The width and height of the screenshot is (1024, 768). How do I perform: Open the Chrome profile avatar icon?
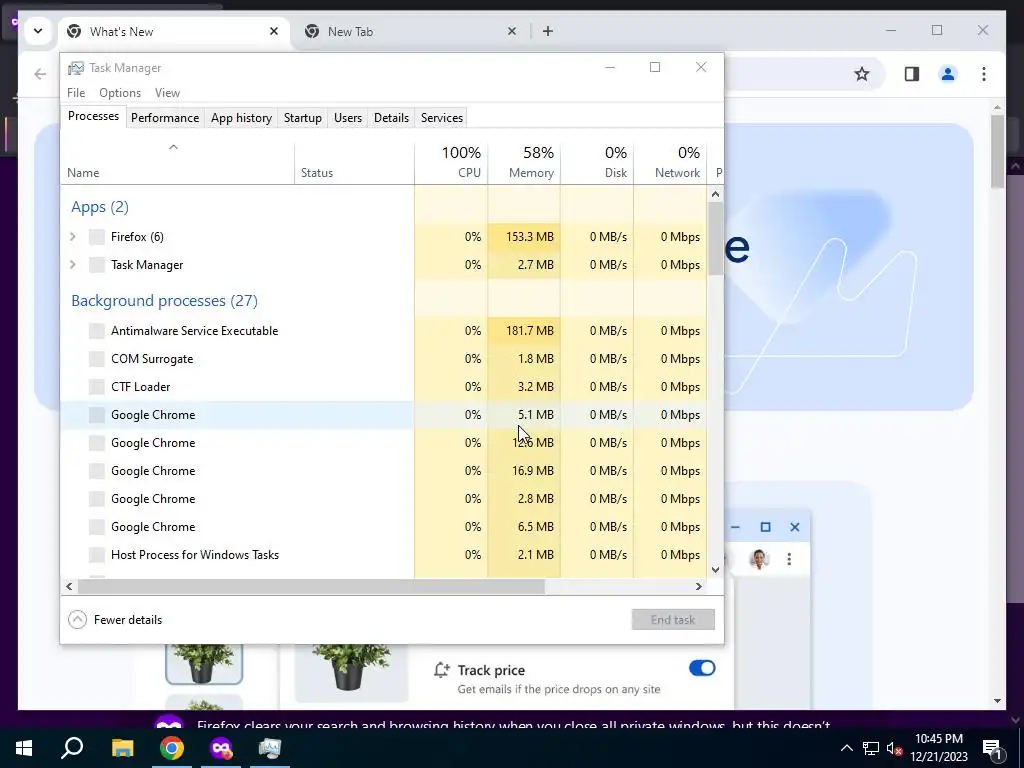948,74
